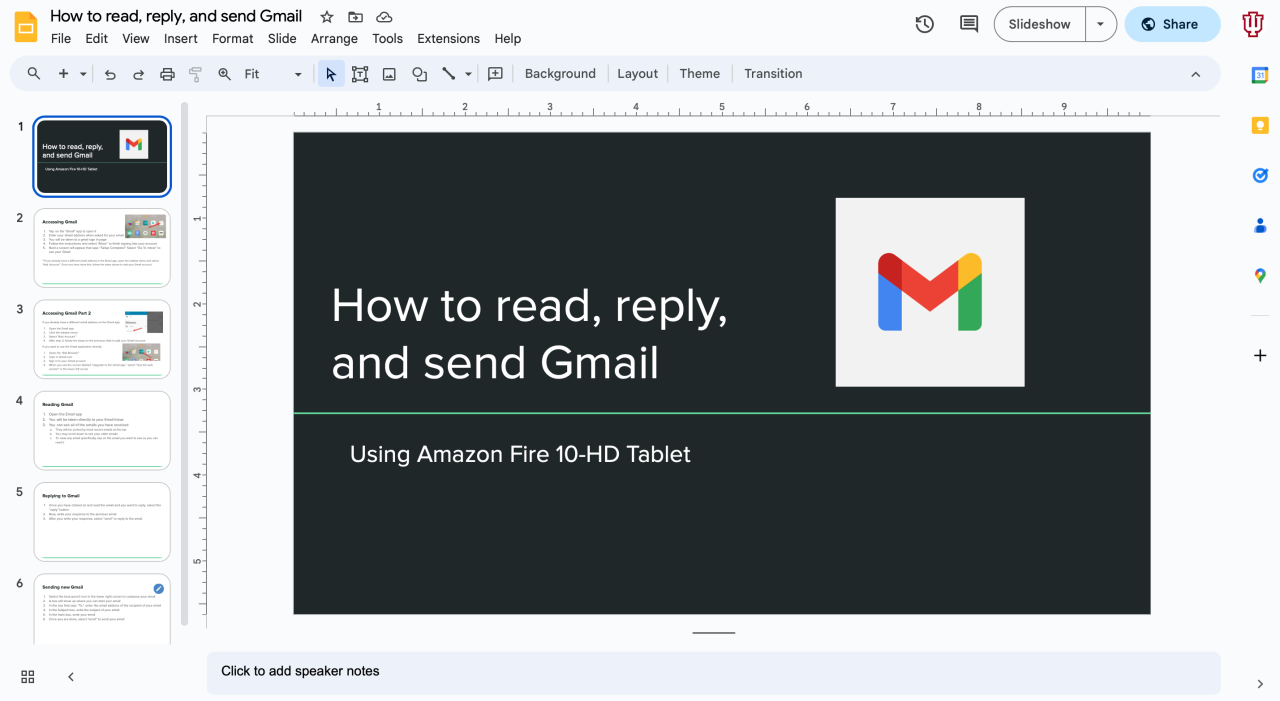This screenshot has width=1280, height=701.
Task: Print the presentation
Action: [167, 74]
